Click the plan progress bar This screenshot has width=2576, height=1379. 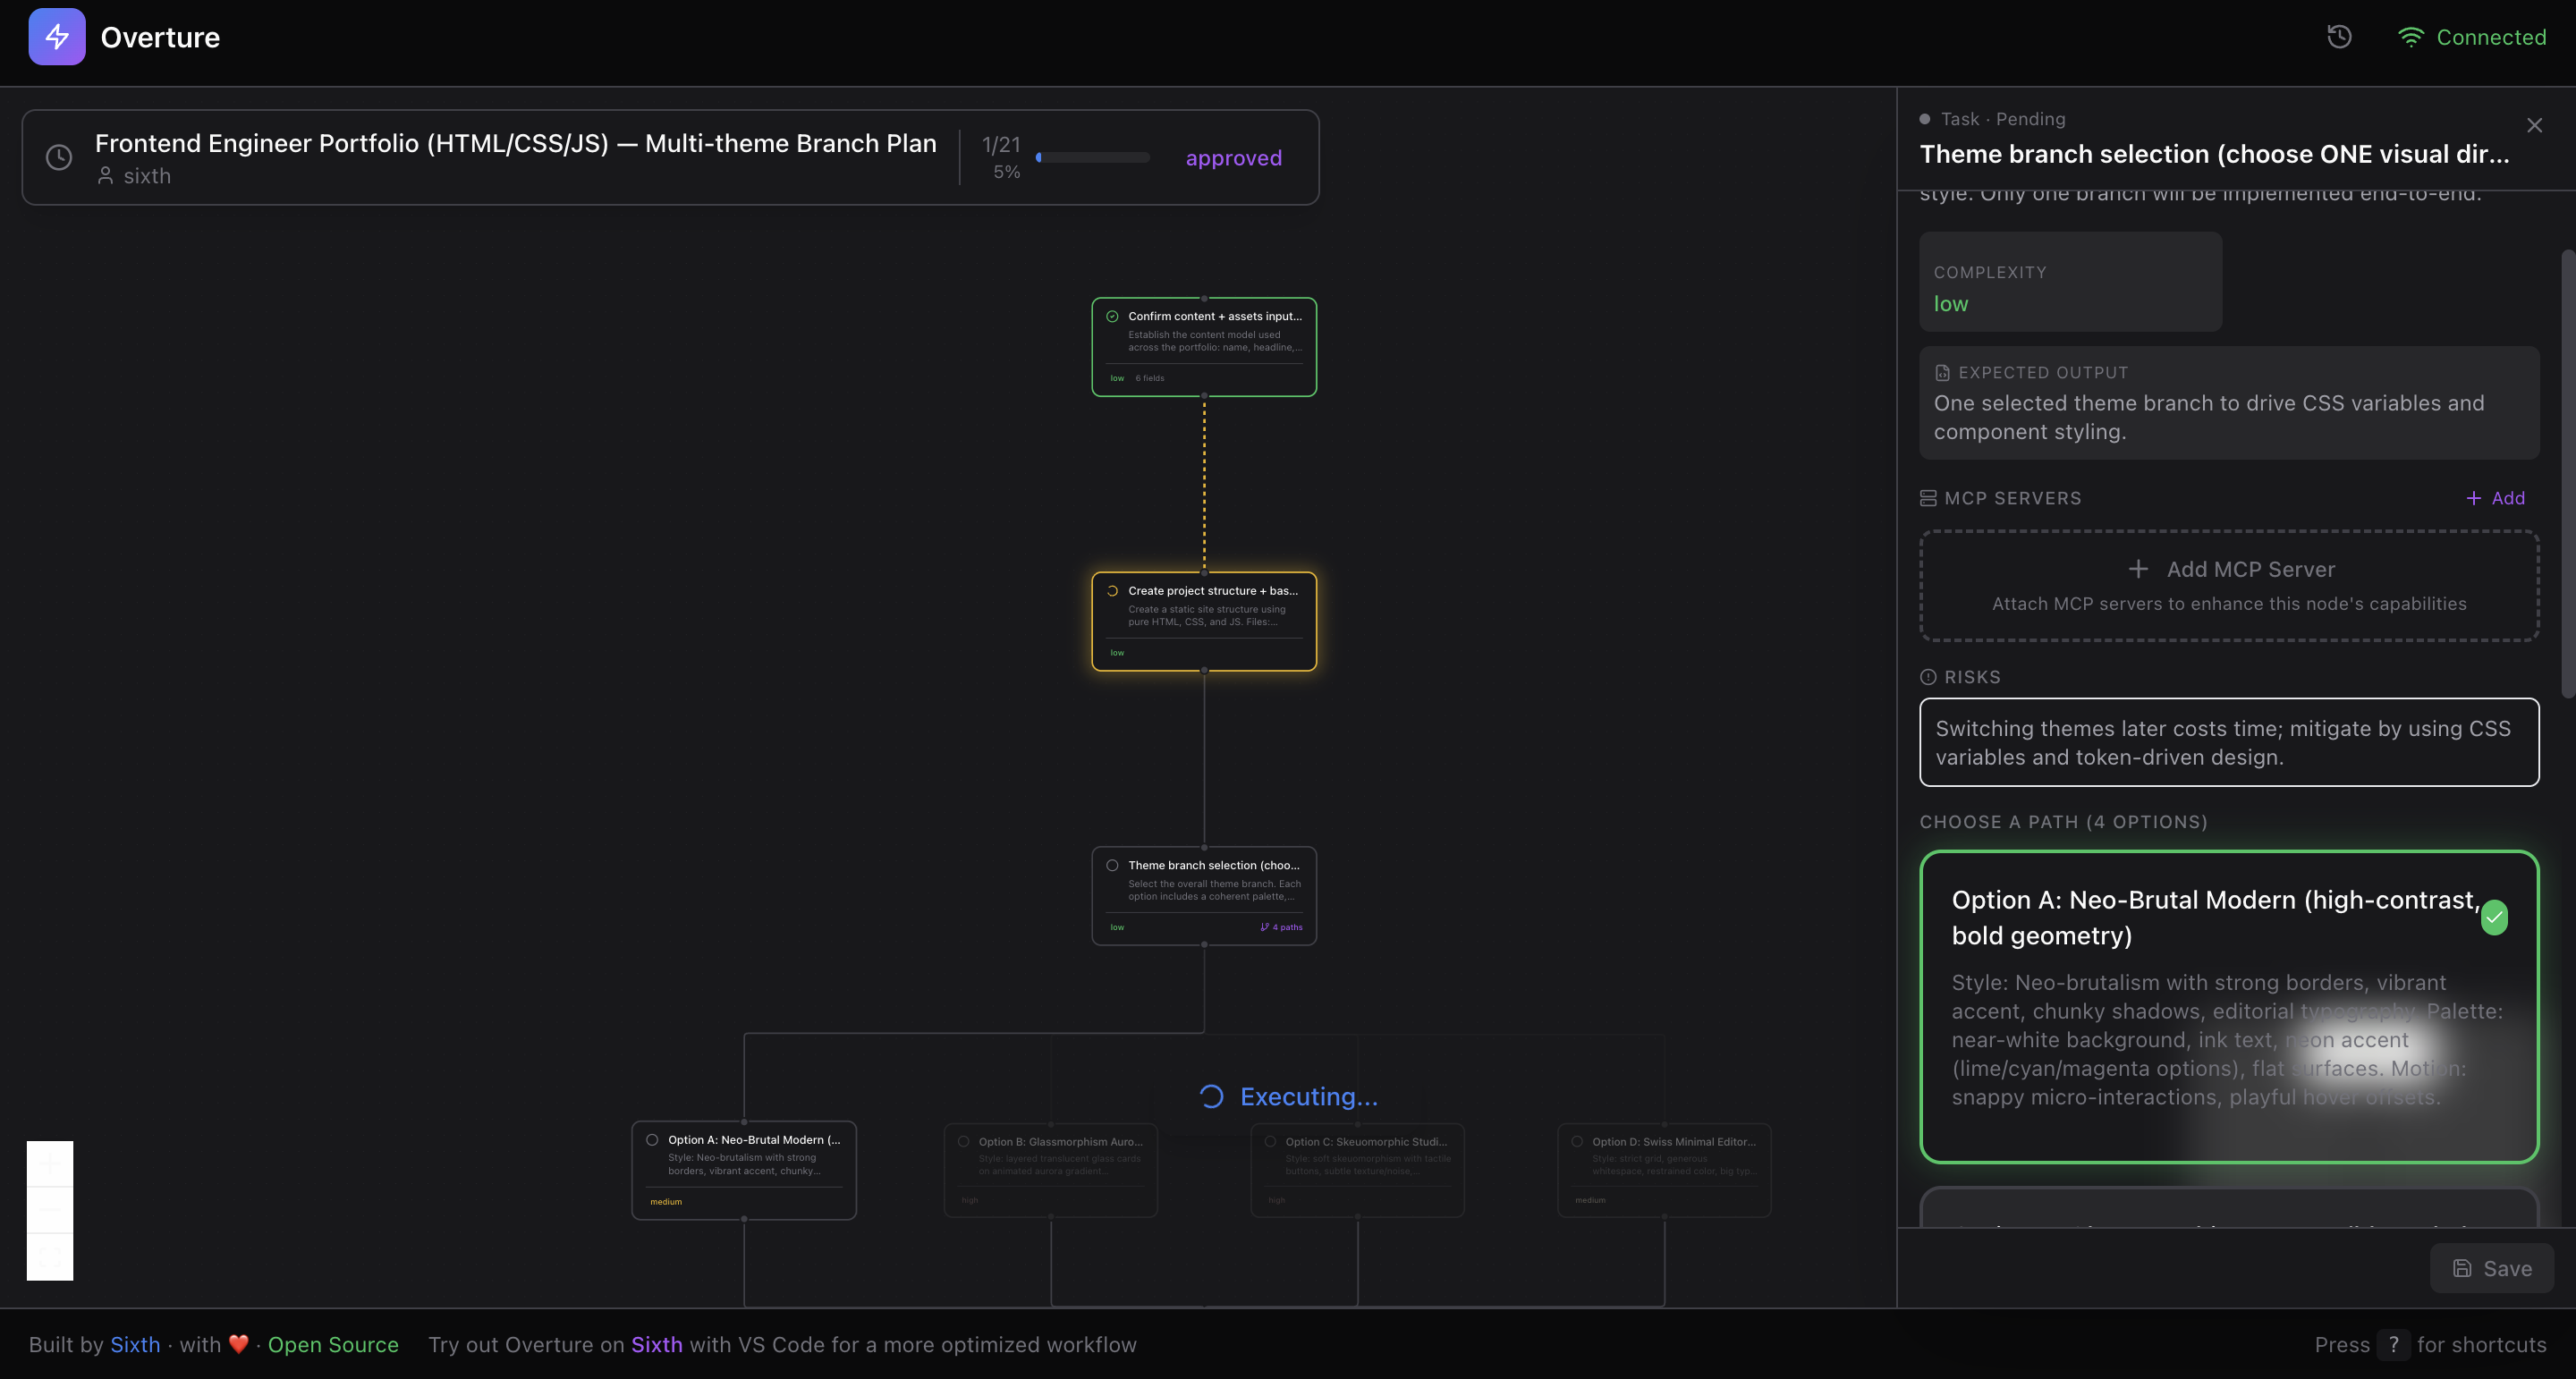1093,157
